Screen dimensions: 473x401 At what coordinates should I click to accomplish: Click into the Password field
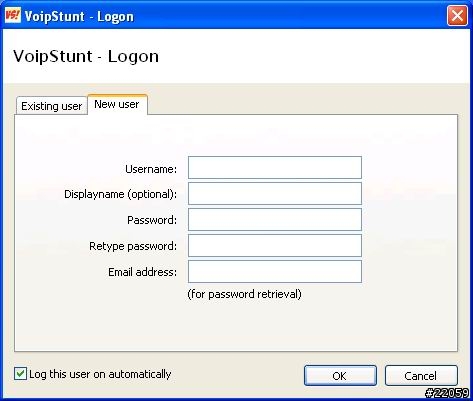275,219
